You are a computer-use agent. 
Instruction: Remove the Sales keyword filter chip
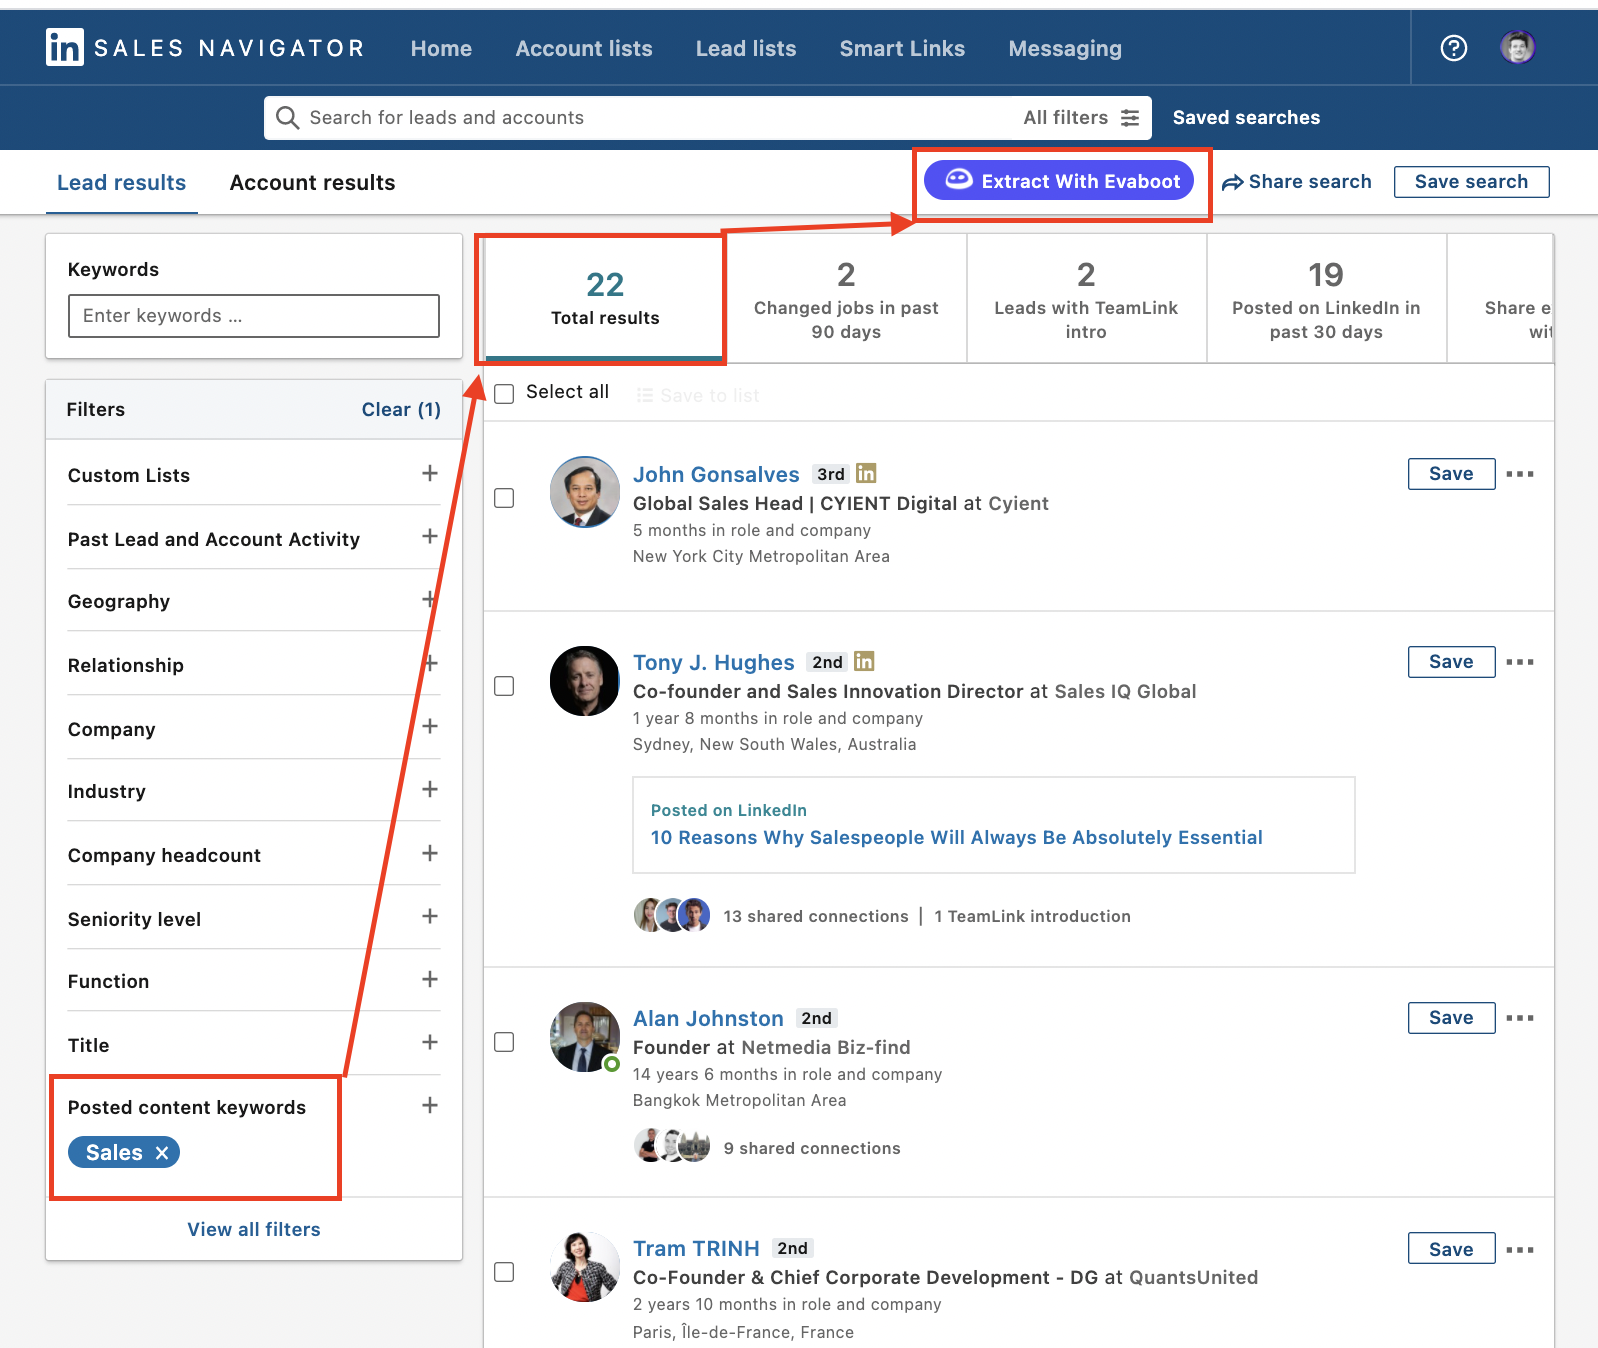pyautogui.click(x=162, y=1153)
